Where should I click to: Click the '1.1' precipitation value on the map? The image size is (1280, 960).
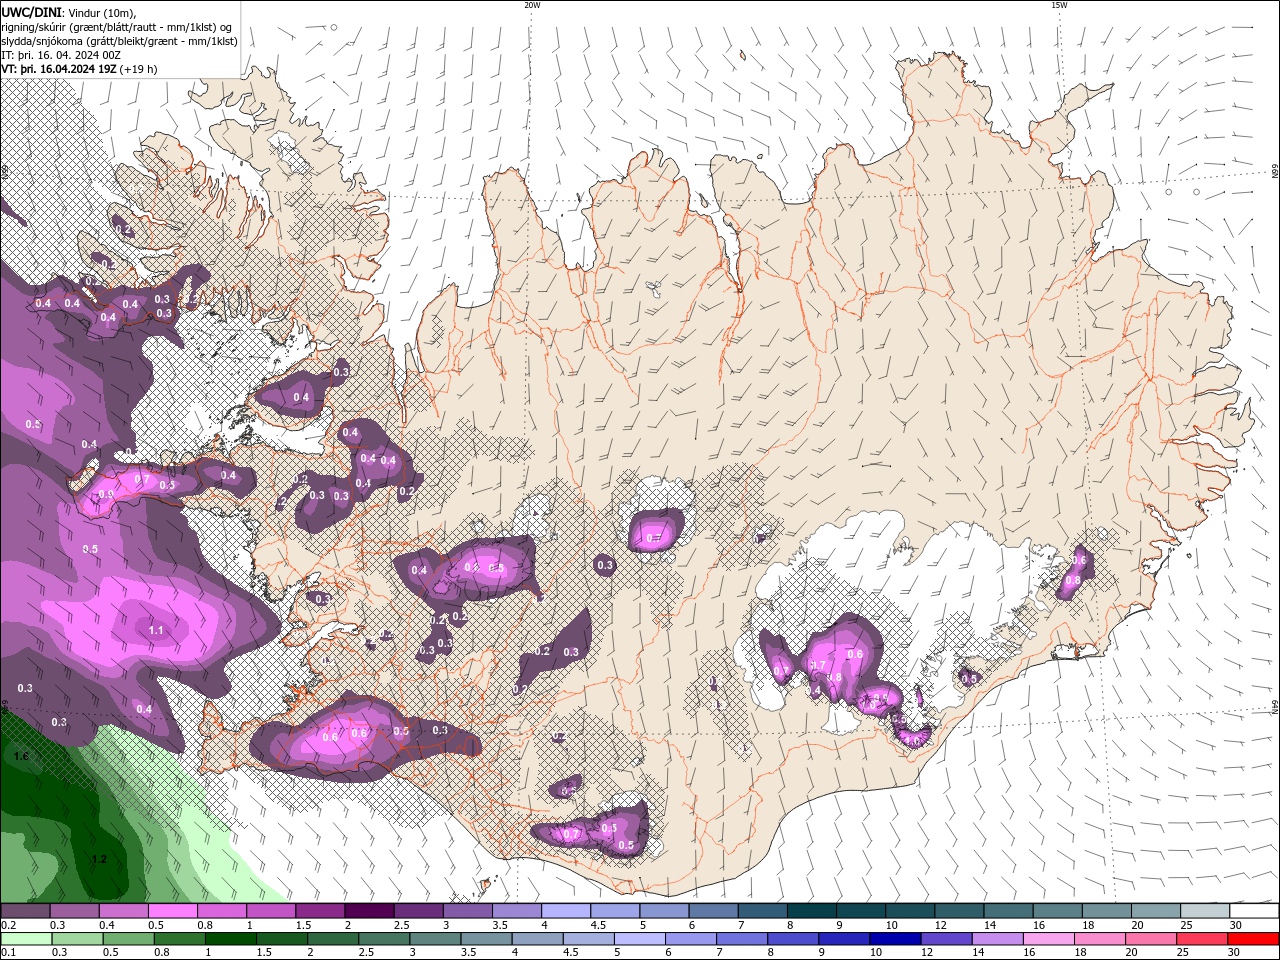pyautogui.click(x=156, y=630)
